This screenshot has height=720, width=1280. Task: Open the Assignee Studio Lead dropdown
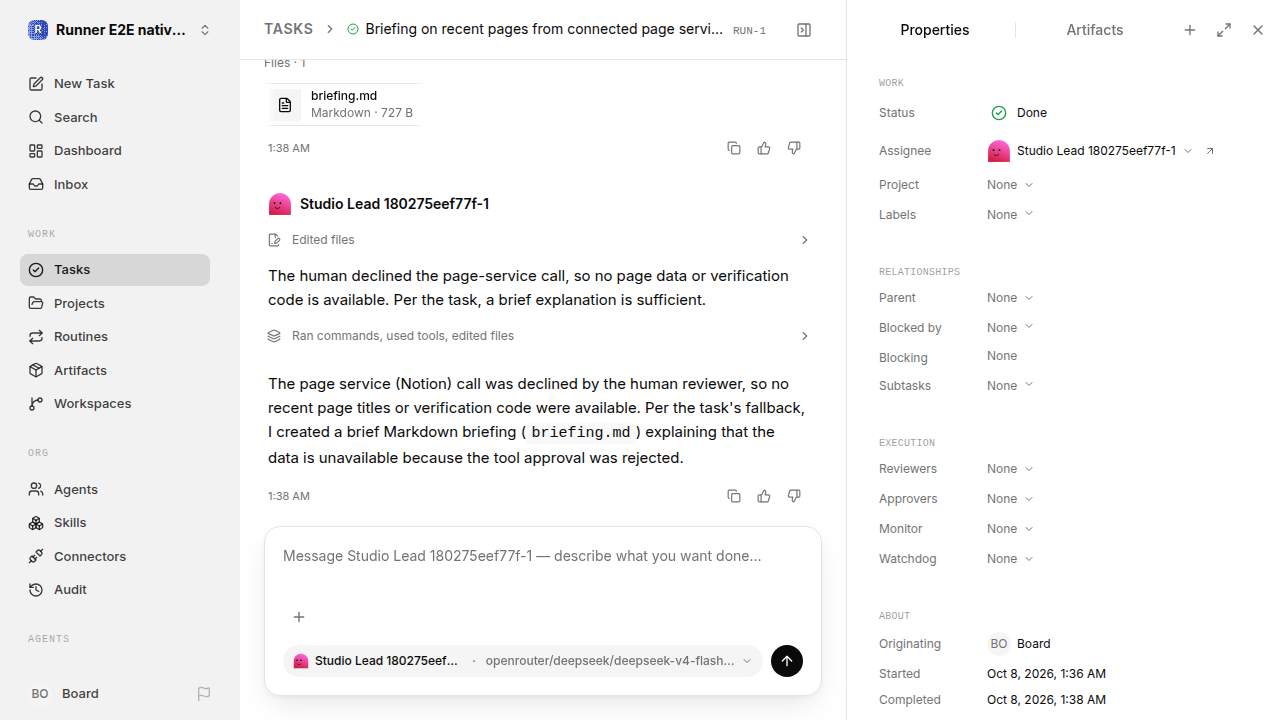tap(1091, 151)
